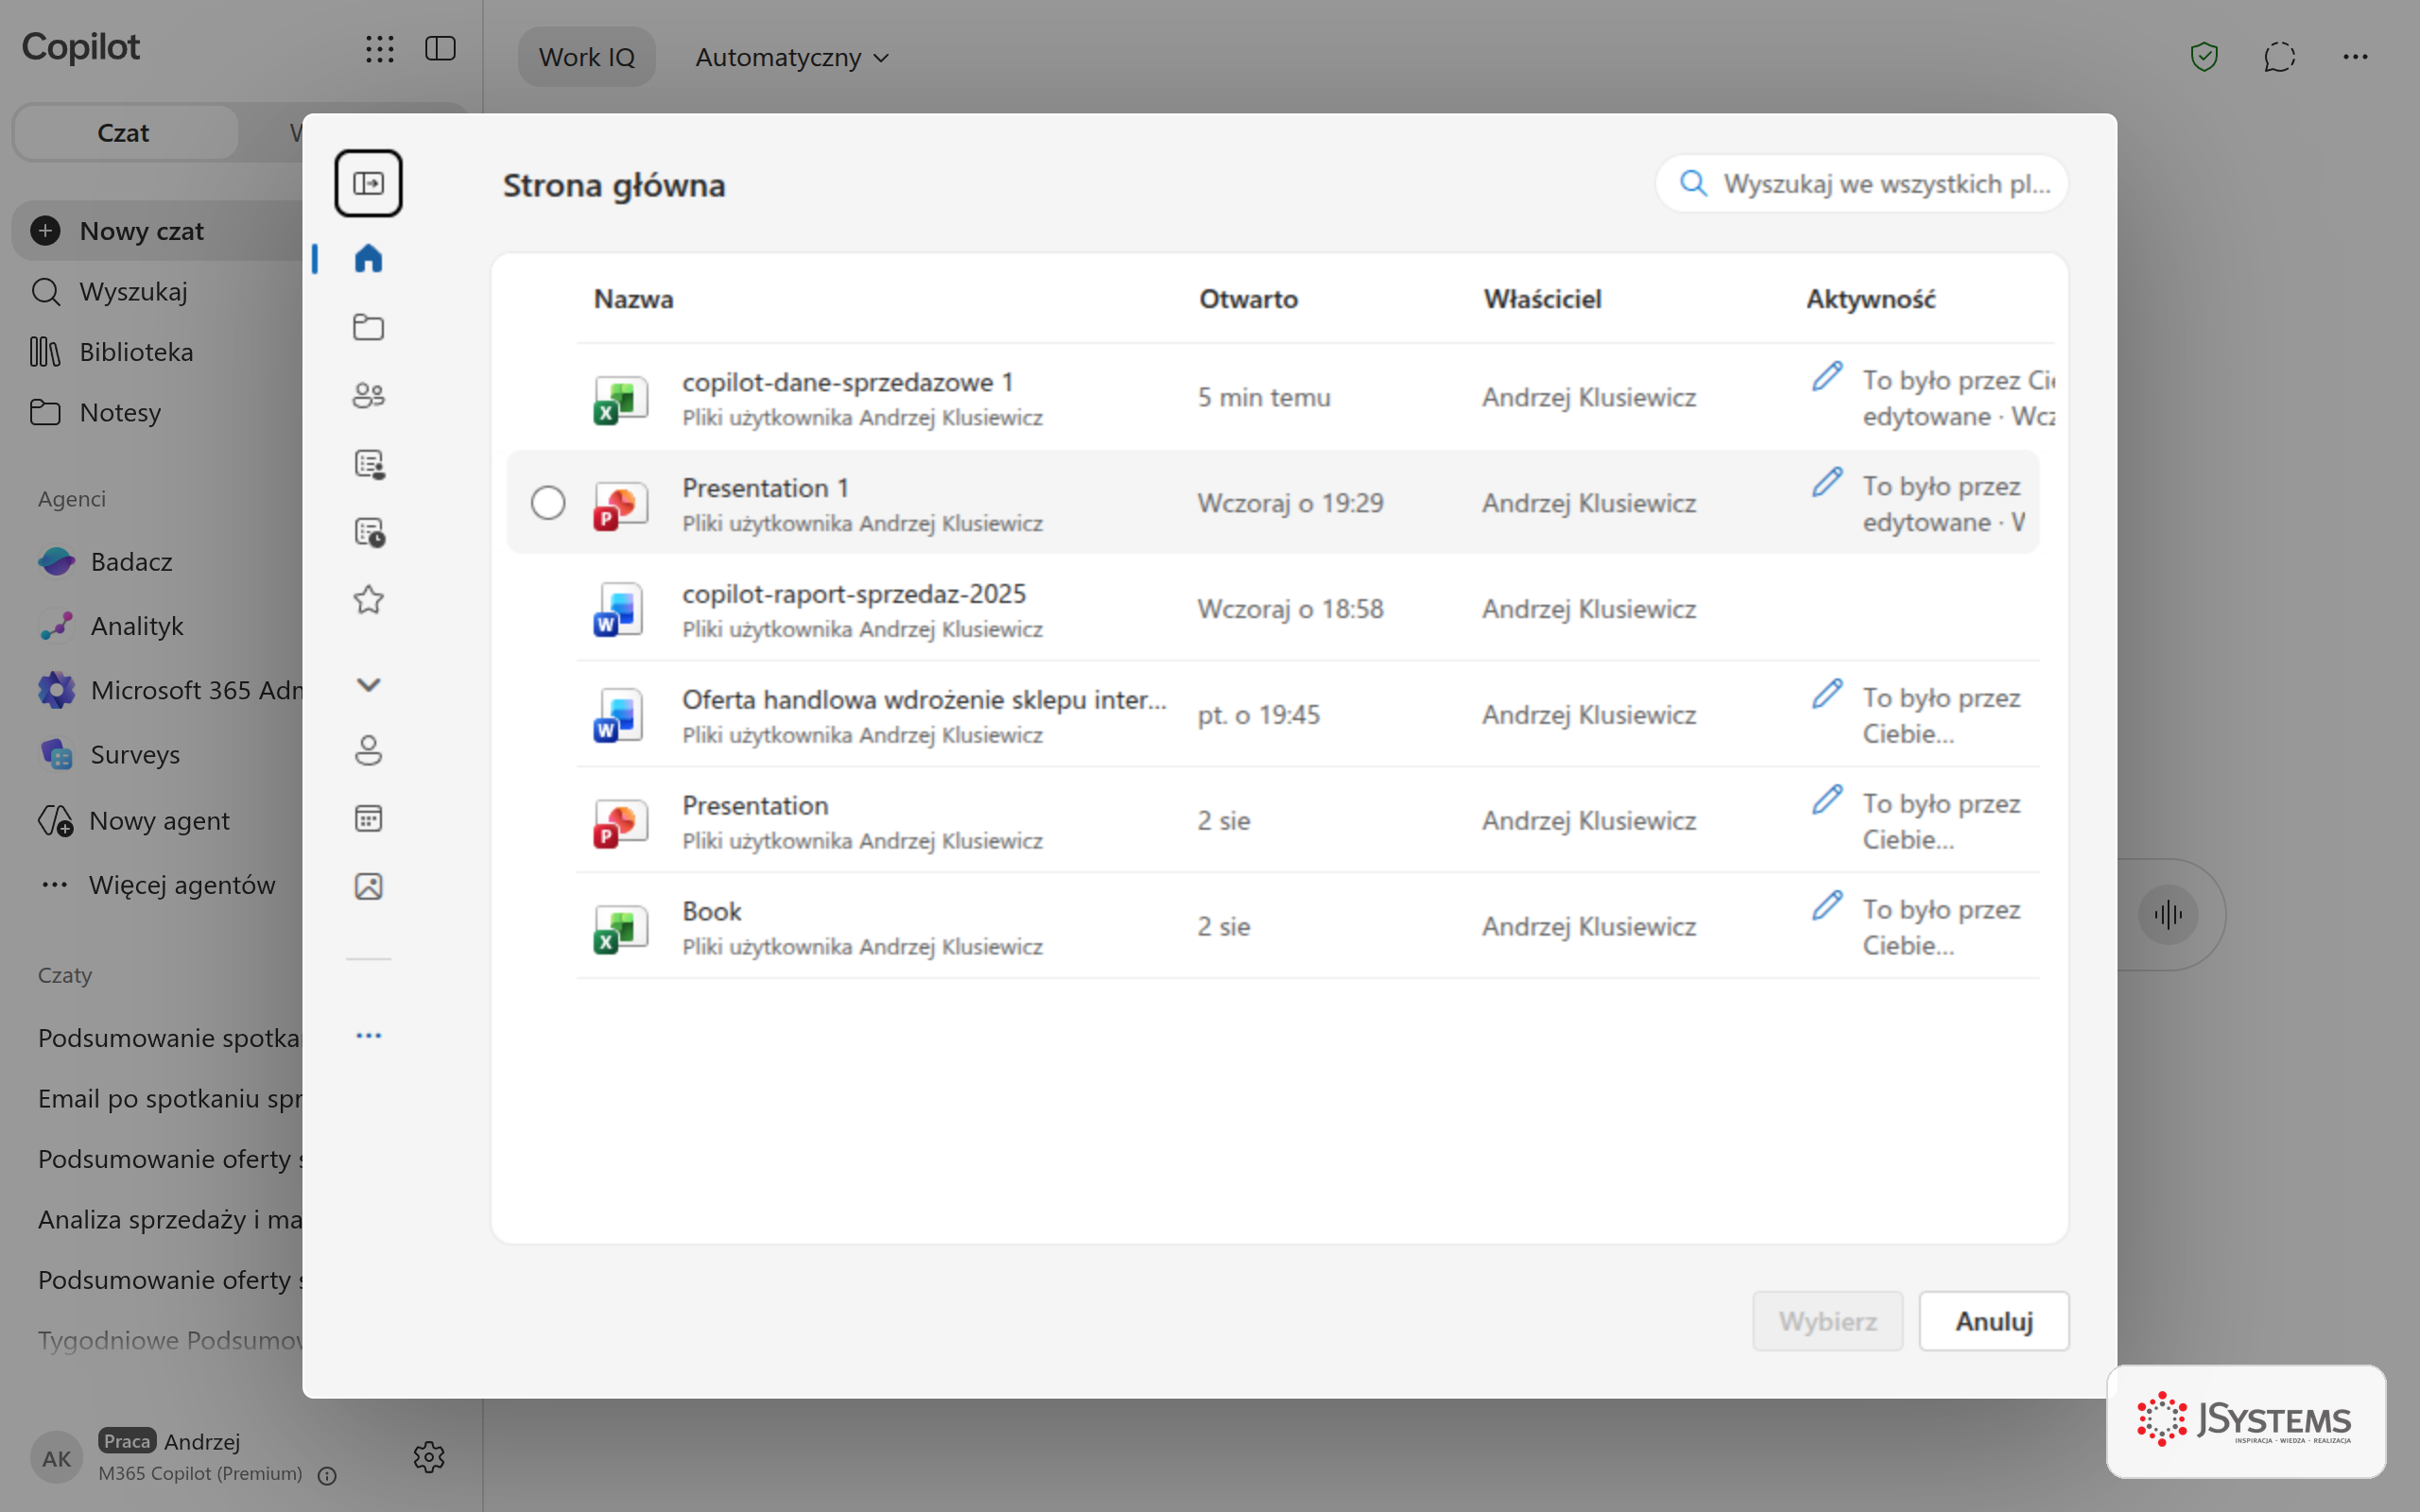Click the Wybierz button
This screenshot has width=2420, height=1512.
1827,1321
